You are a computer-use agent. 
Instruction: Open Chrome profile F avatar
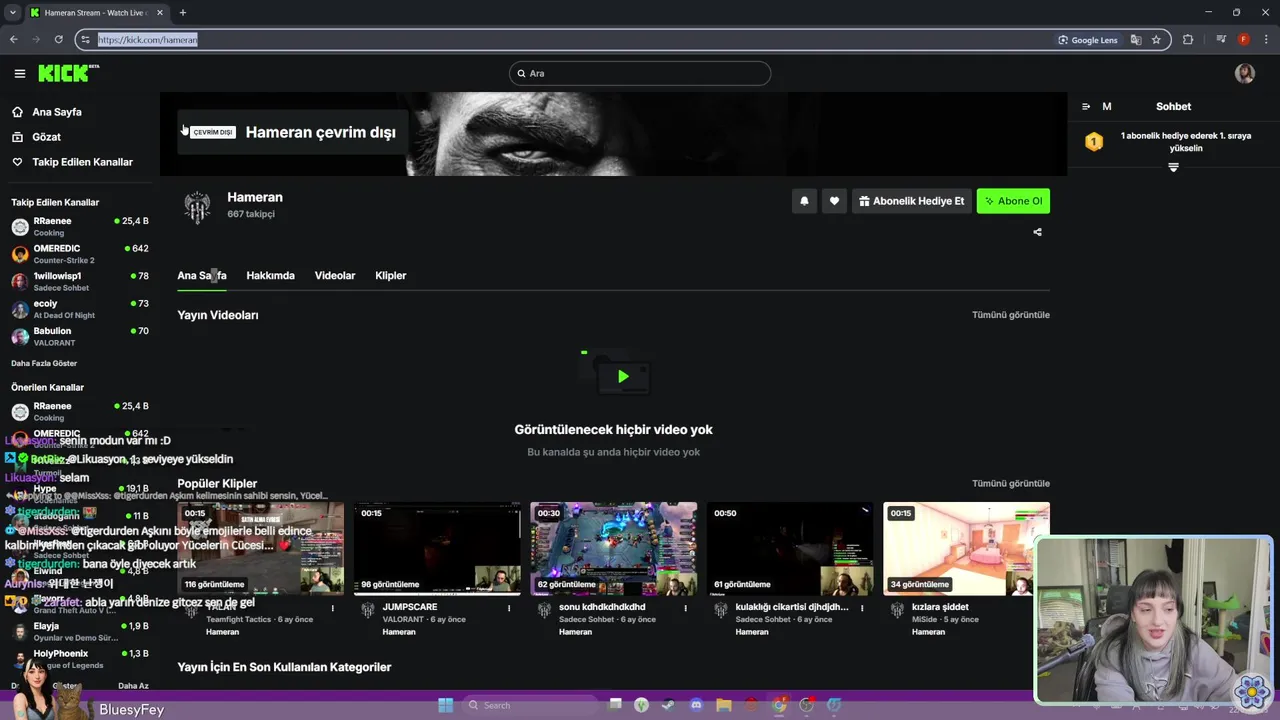point(1243,40)
